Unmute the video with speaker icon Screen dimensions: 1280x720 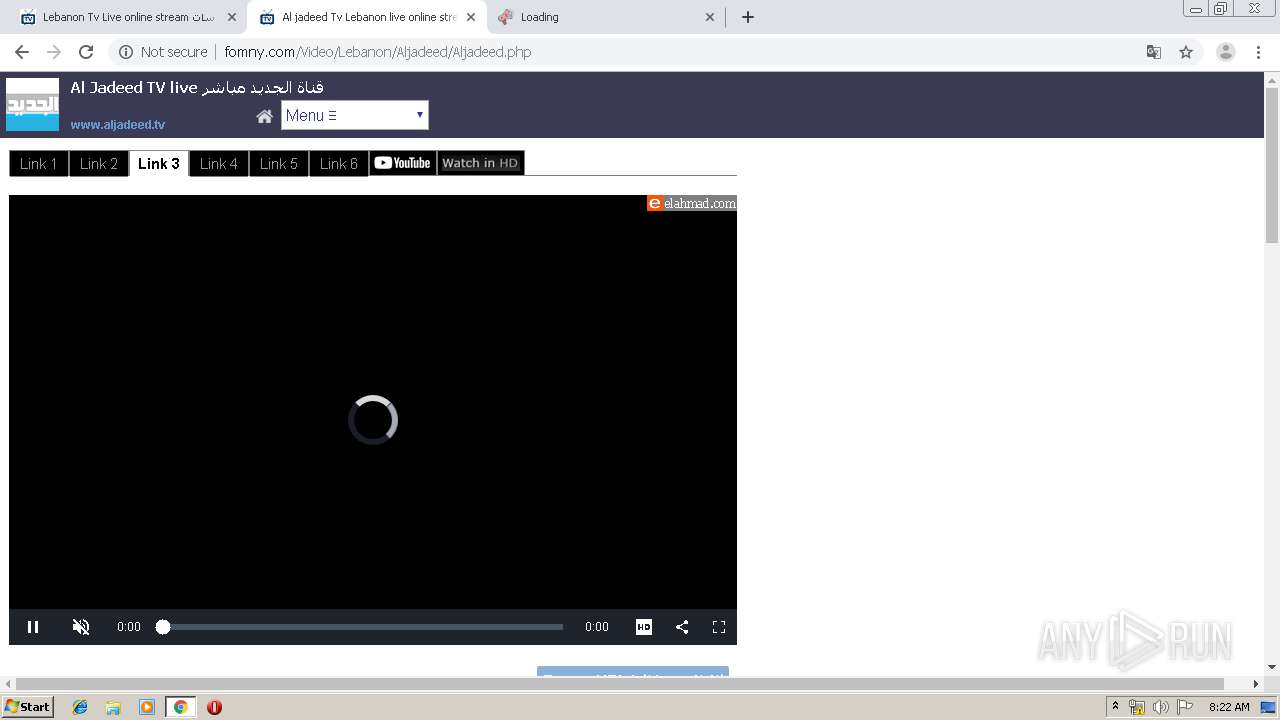(81, 627)
